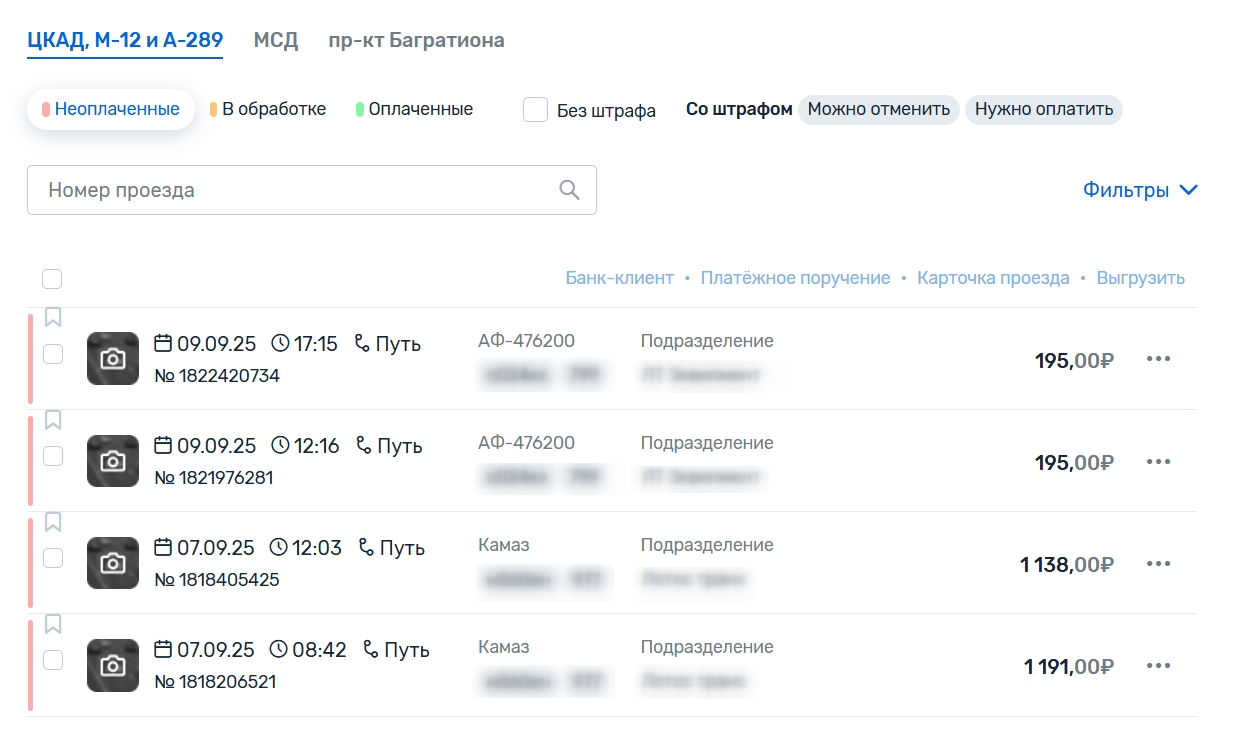1234x736 pixels.
Task: Open three-dot menu for the 1 191,00₽ trip
Action: tap(1158, 666)
